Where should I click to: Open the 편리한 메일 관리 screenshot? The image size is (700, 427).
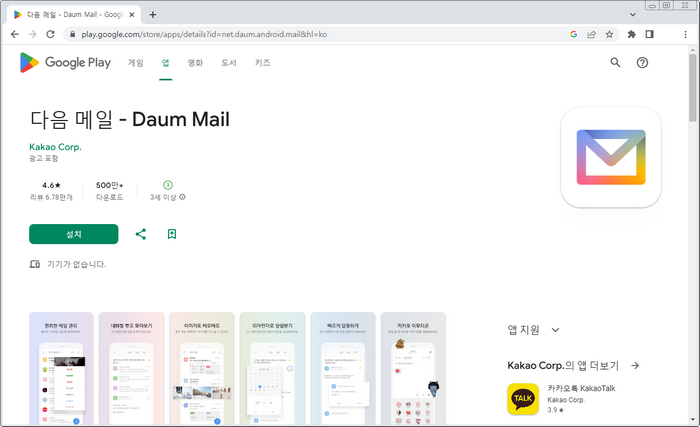(x=61, y=368)
